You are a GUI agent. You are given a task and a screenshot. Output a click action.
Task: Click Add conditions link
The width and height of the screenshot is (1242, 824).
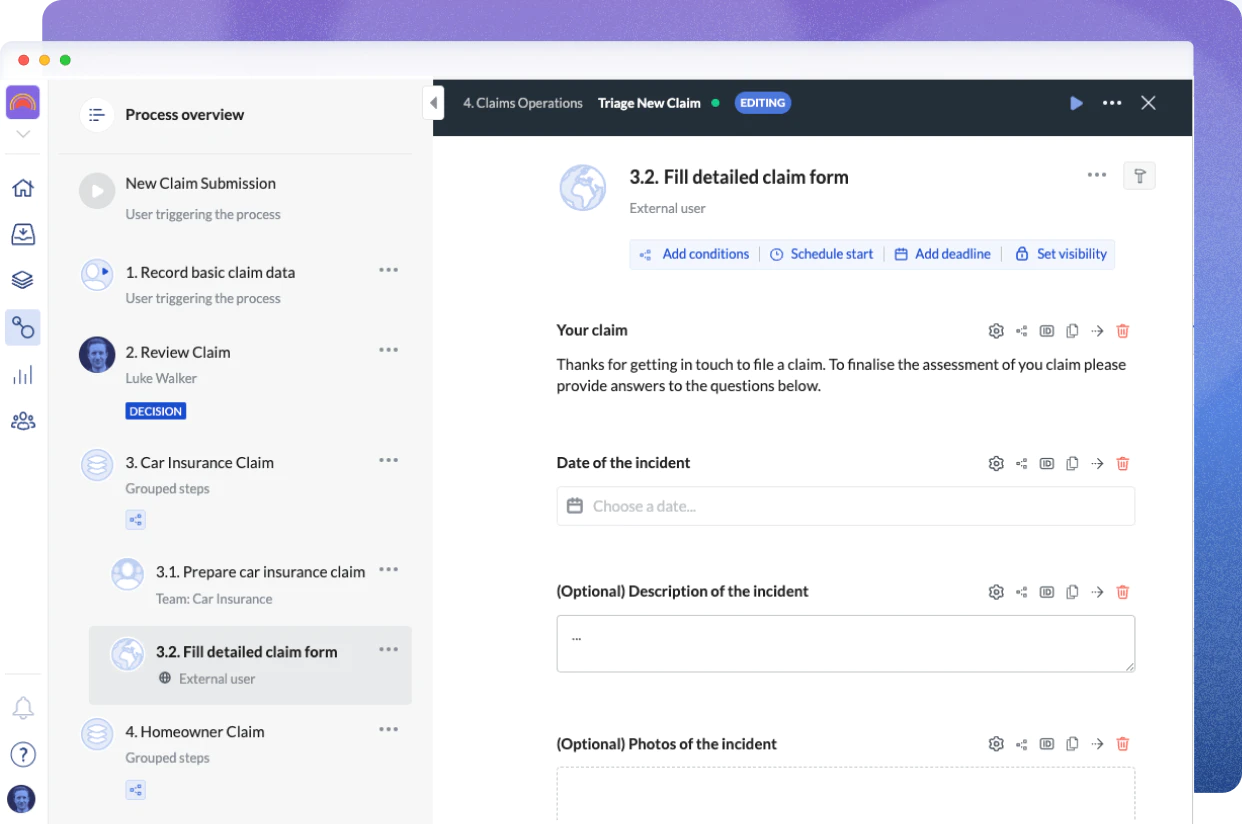pyautogui.click(x=695, y=254)
